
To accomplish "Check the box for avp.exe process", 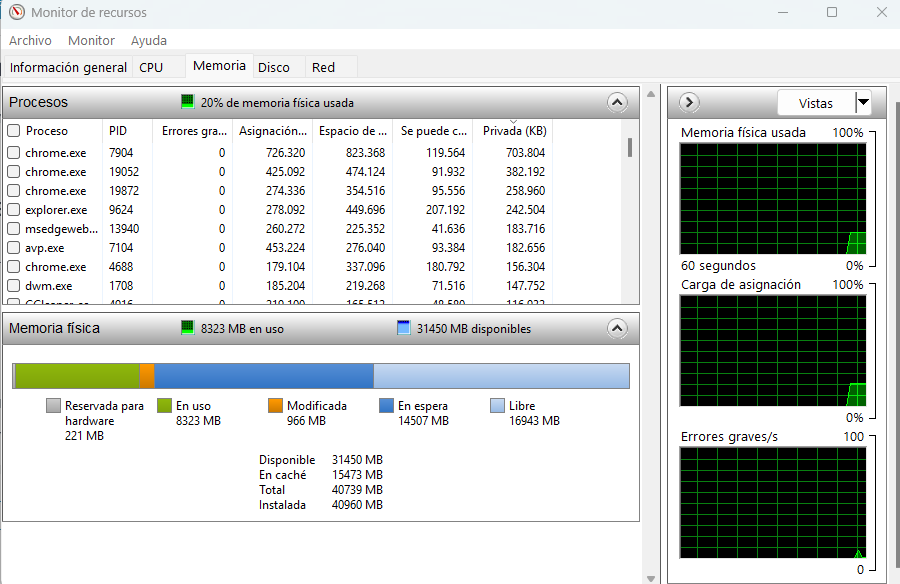I will 14,248.
